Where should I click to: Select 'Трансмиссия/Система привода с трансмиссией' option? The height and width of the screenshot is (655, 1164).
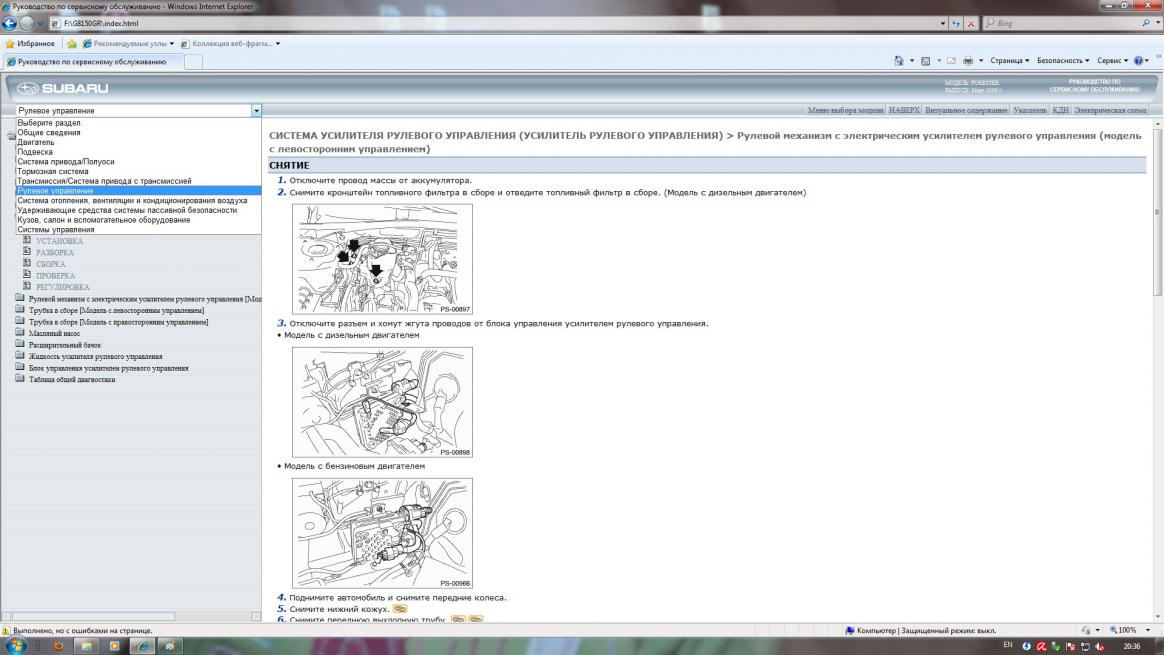138,181
